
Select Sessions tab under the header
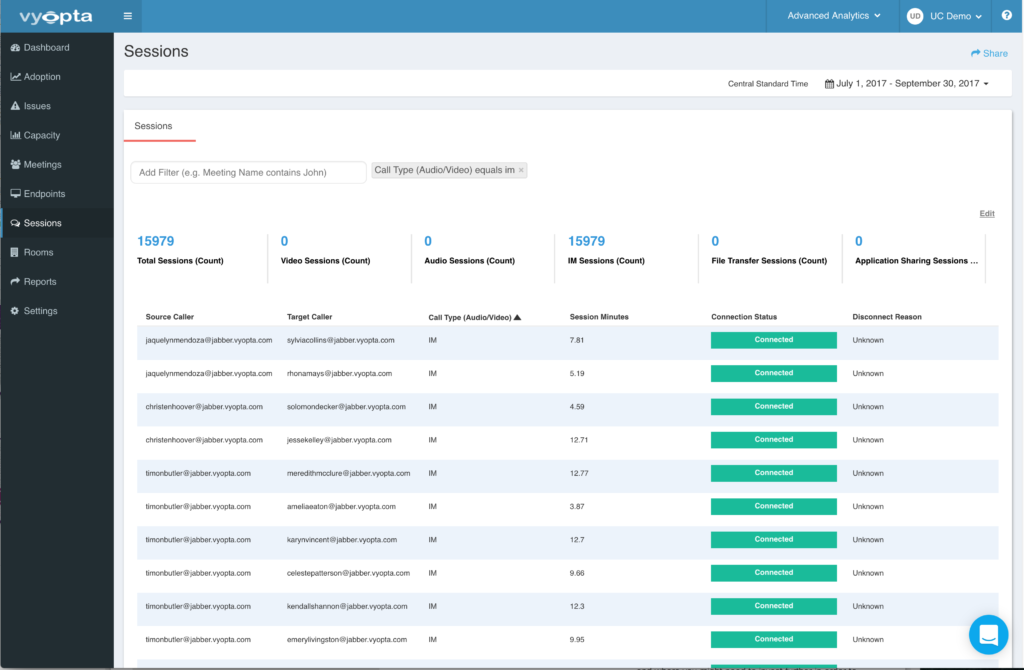click(x=153, y=126)
